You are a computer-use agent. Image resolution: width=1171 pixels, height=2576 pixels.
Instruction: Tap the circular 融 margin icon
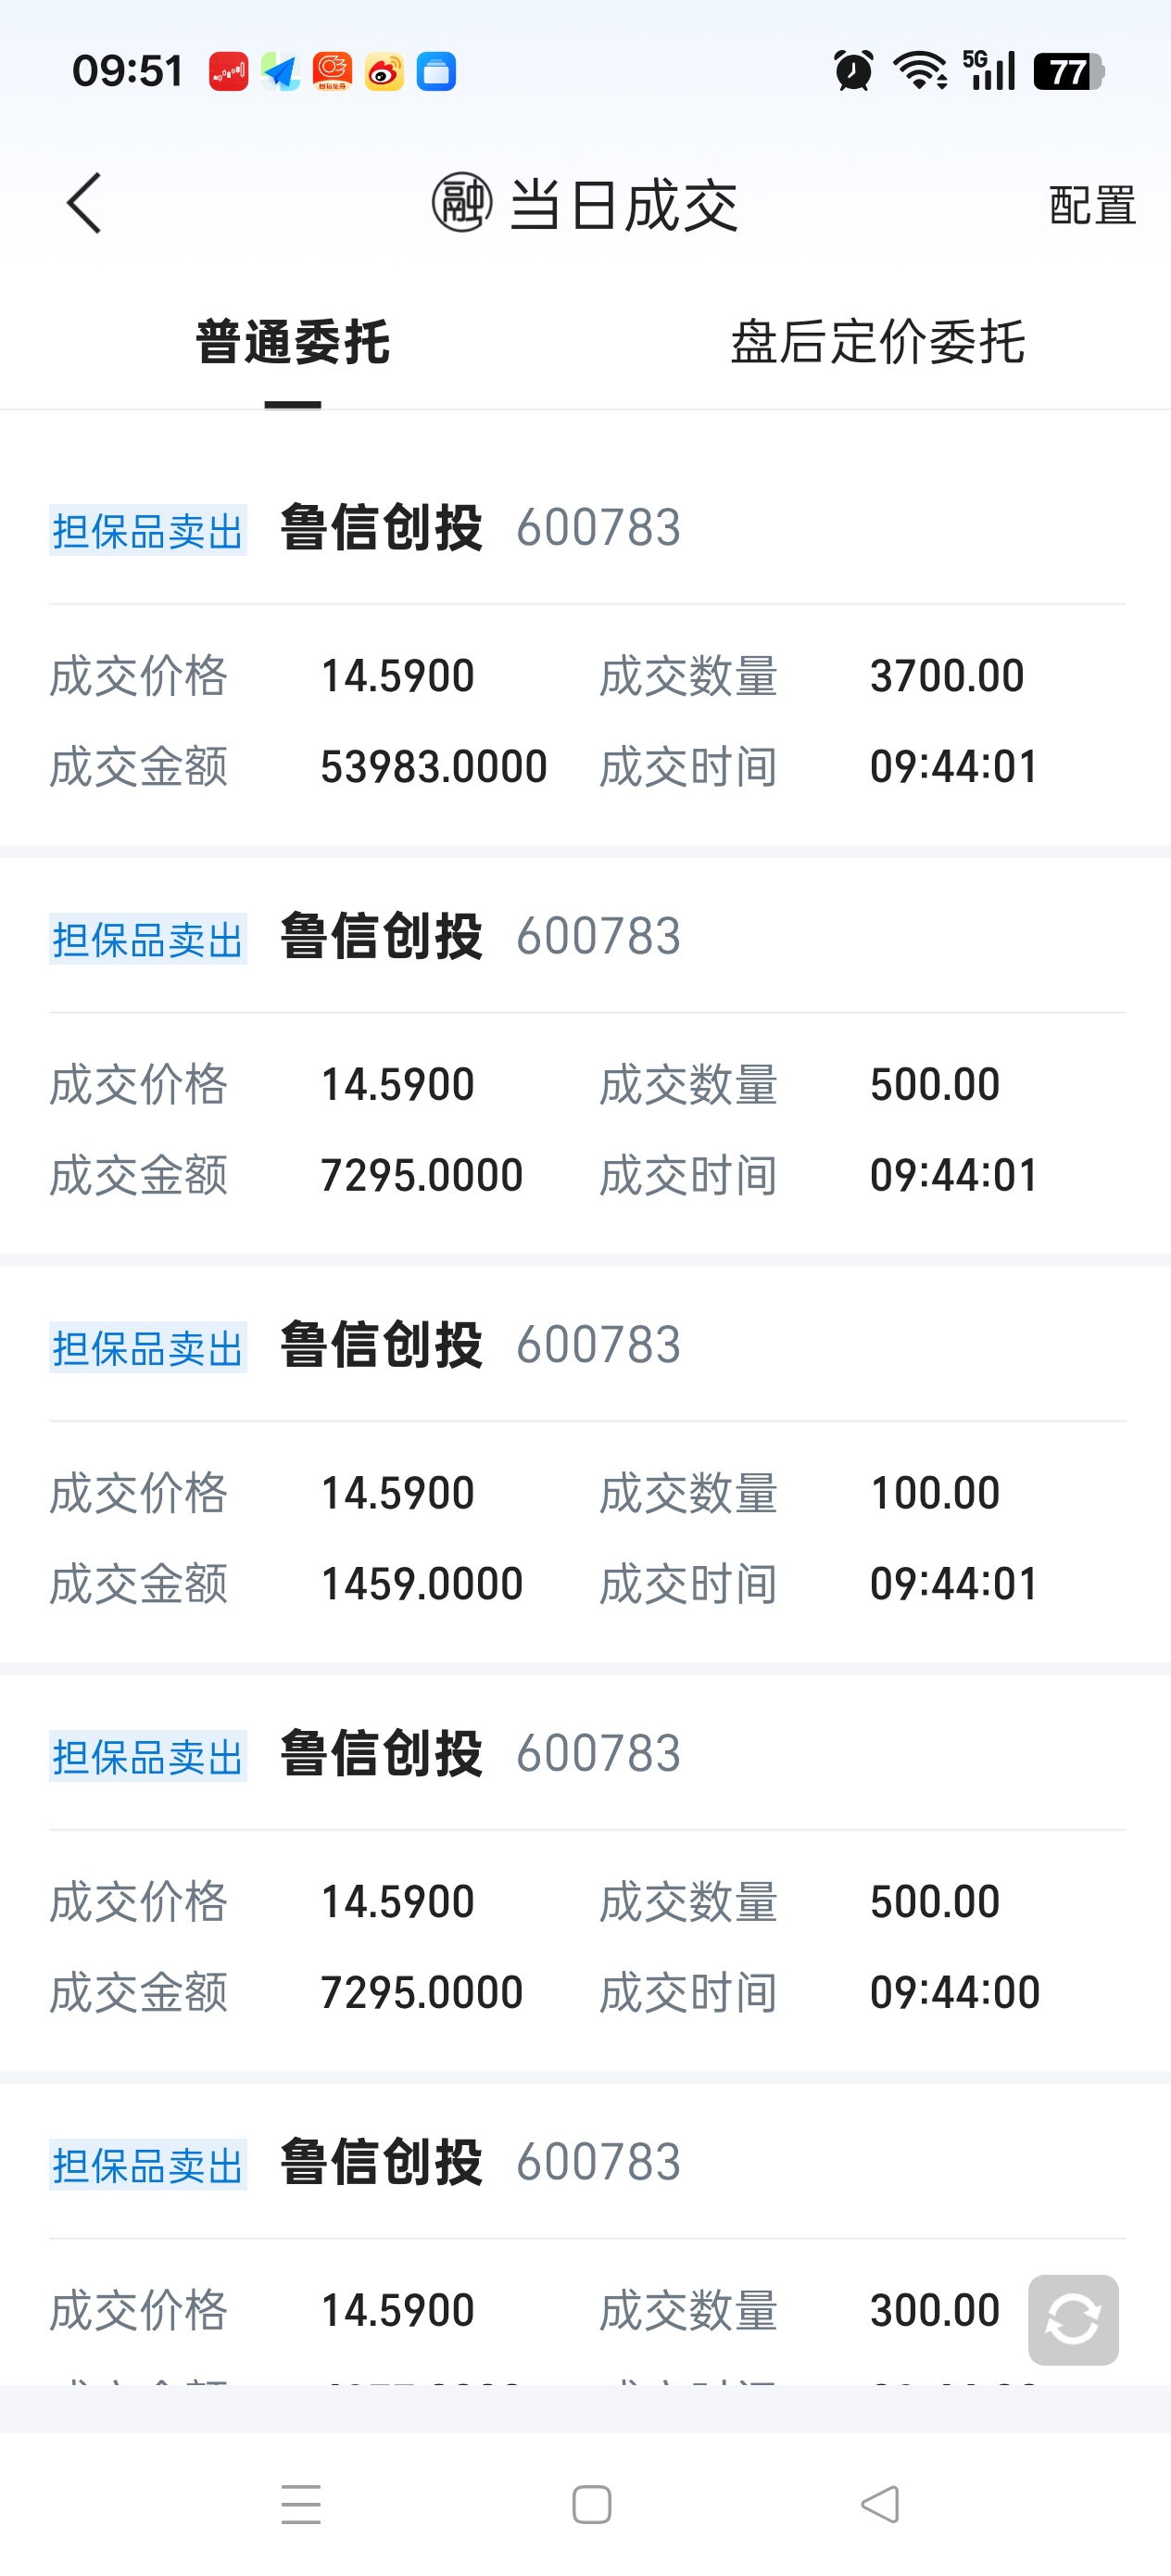pos(461,202)
